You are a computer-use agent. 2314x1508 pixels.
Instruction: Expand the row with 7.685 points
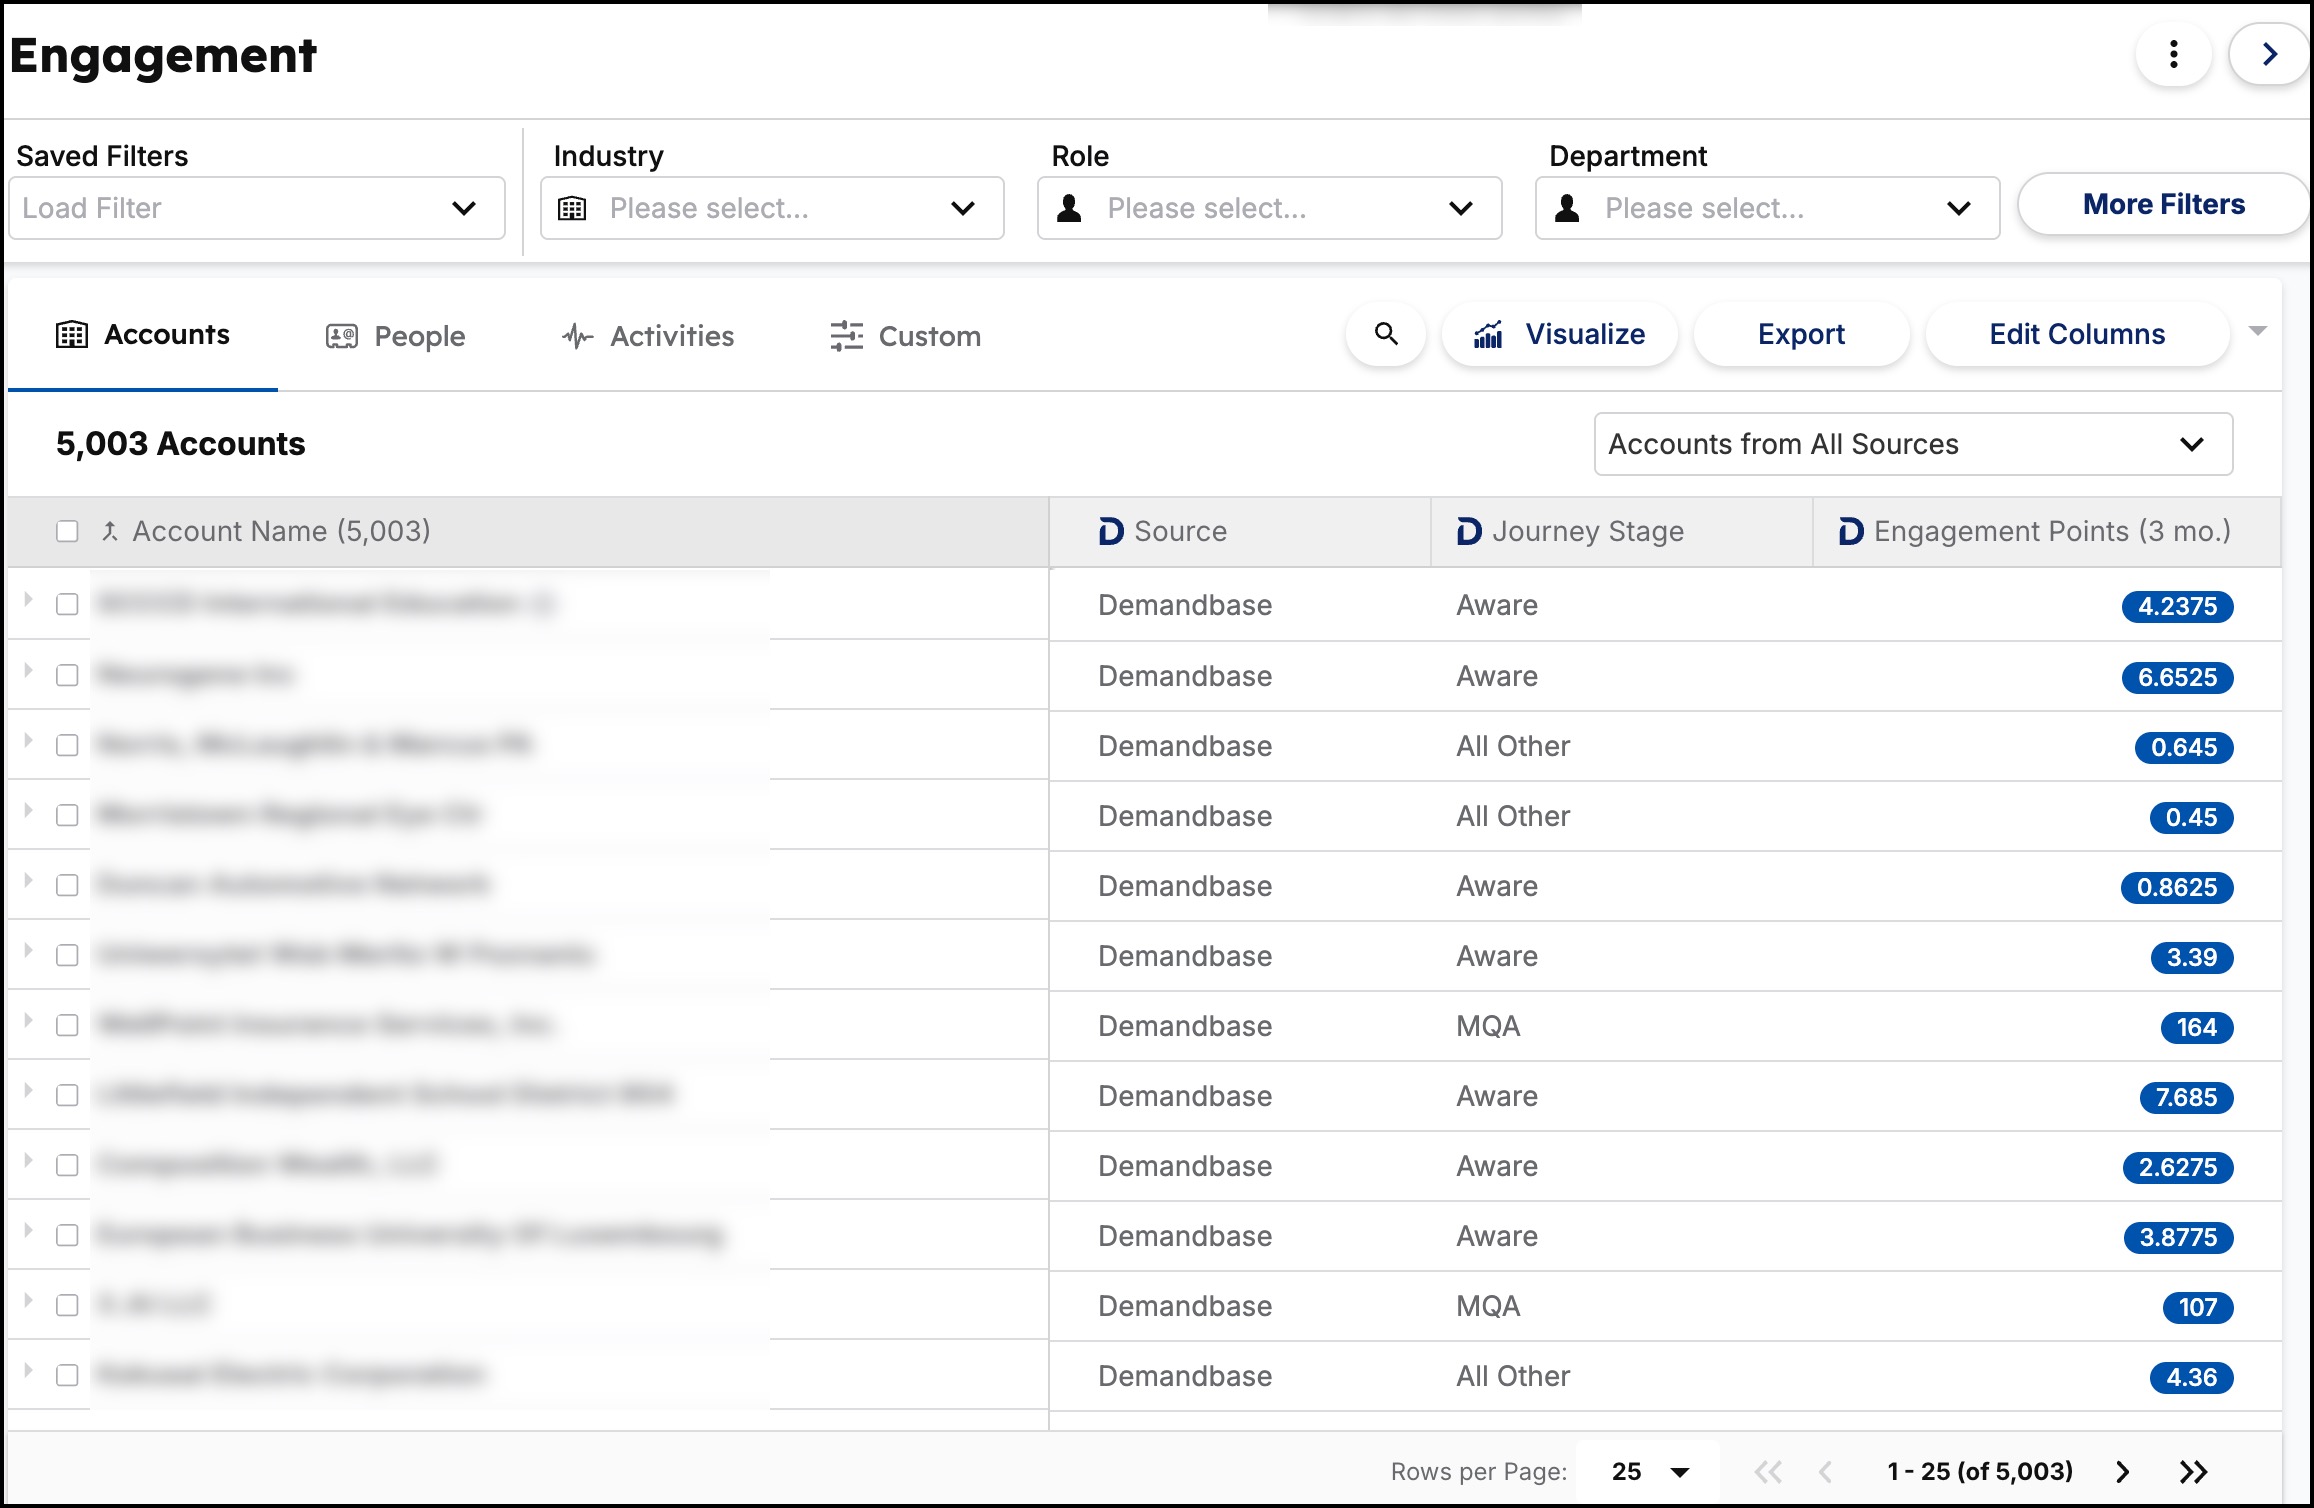coord(28,1091)
